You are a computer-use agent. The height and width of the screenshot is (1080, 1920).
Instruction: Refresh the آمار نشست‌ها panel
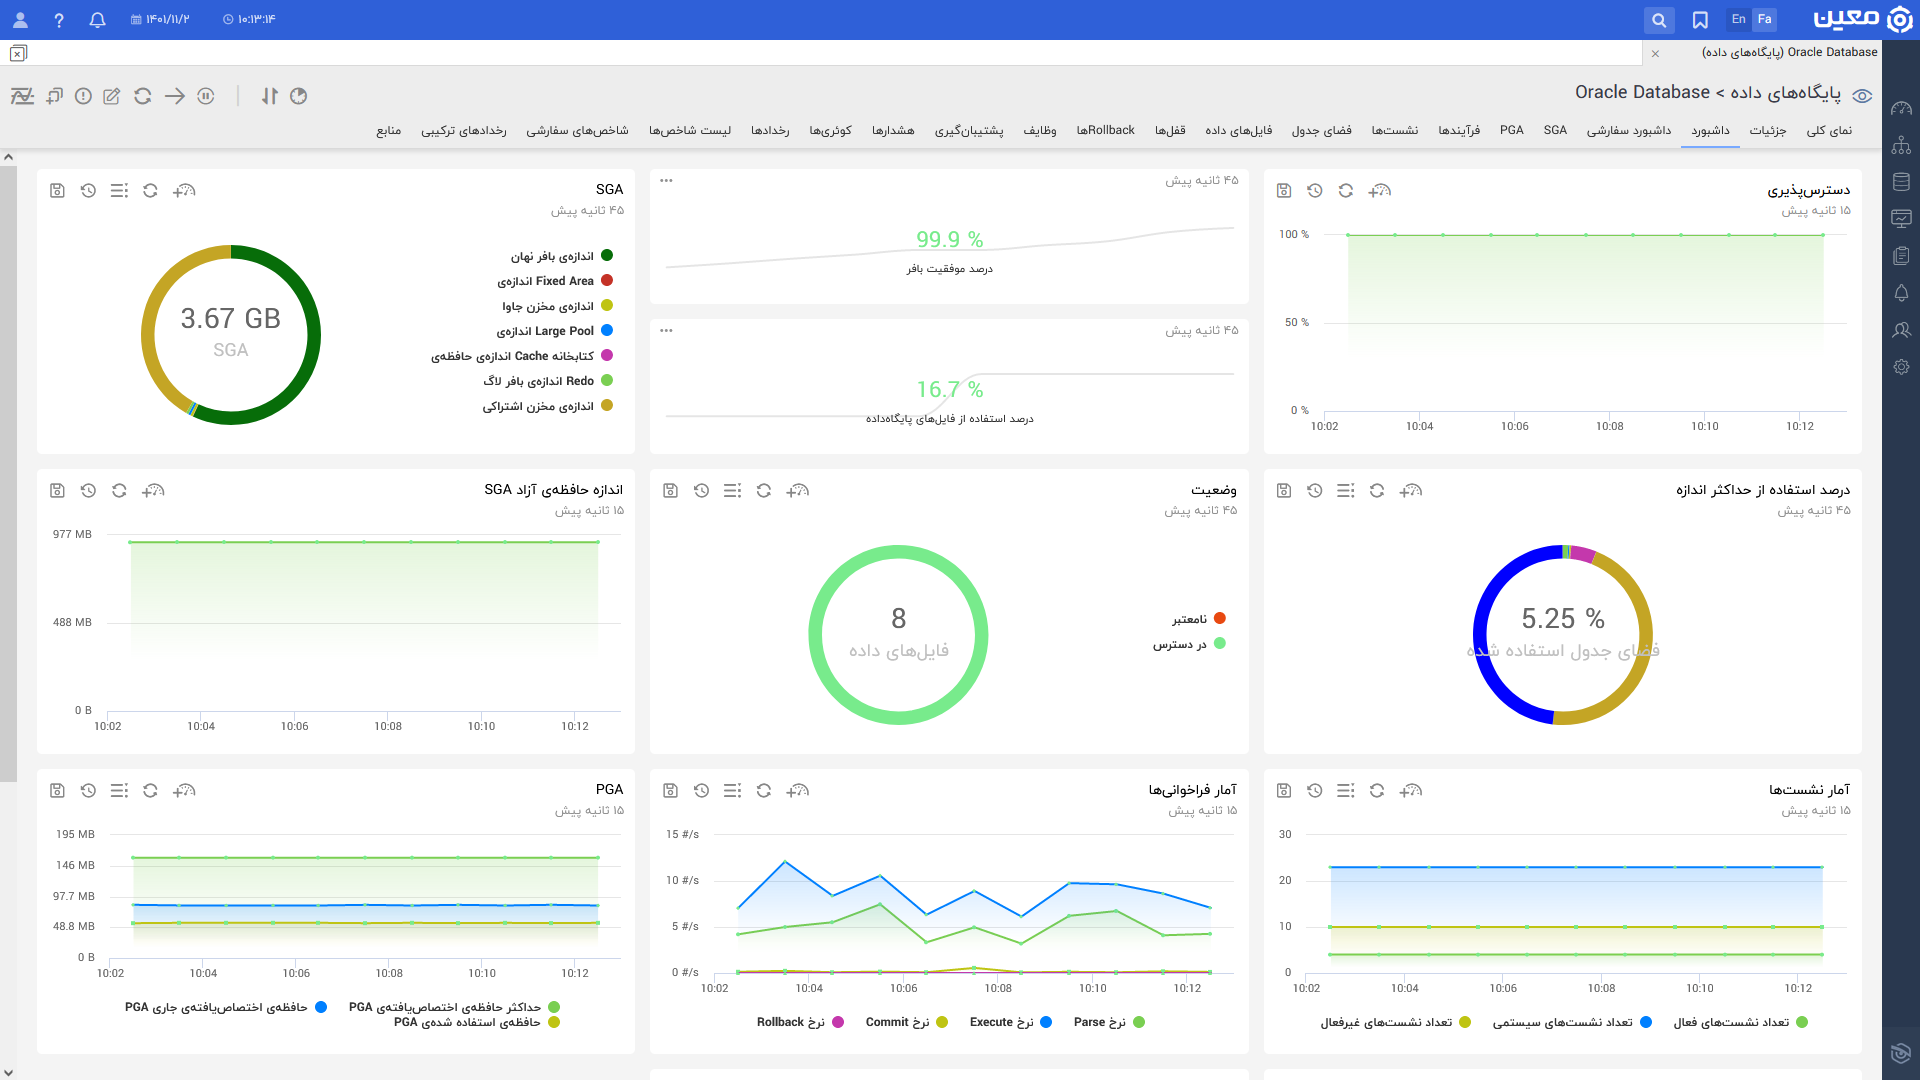click(x=1376, y=790)
